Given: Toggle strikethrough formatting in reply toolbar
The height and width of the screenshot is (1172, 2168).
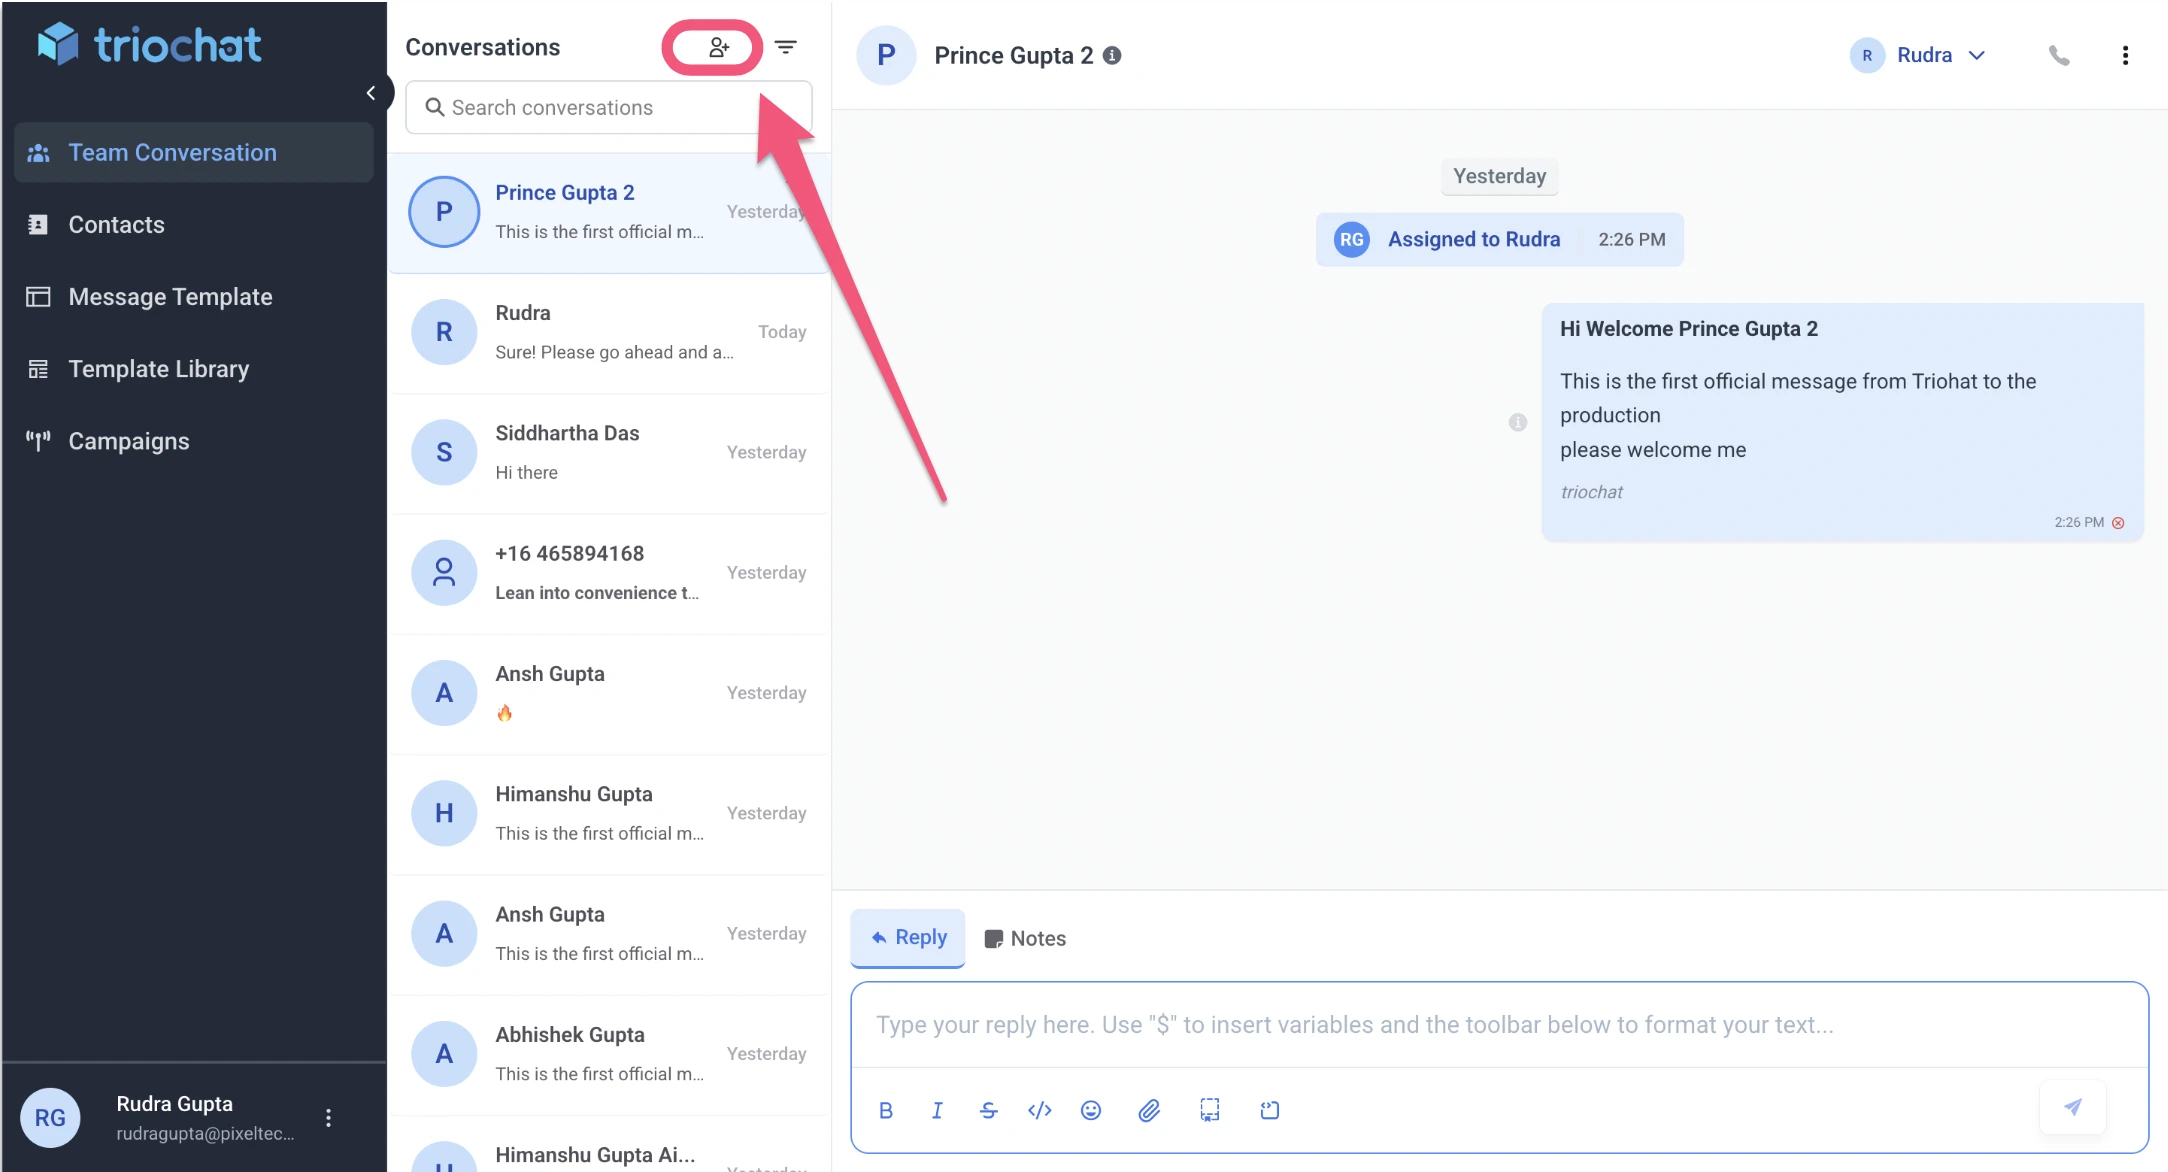Looking at the screenshot, I should pos(988,1110).
